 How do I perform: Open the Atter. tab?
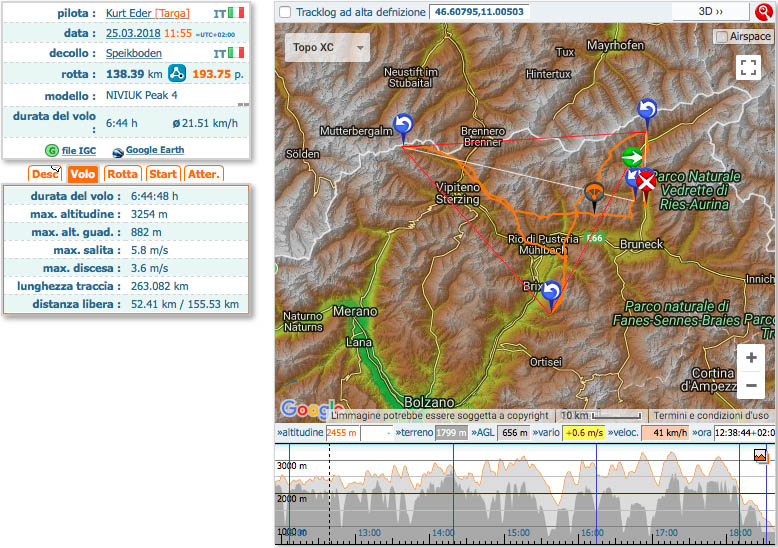click(x=203, y=174)
